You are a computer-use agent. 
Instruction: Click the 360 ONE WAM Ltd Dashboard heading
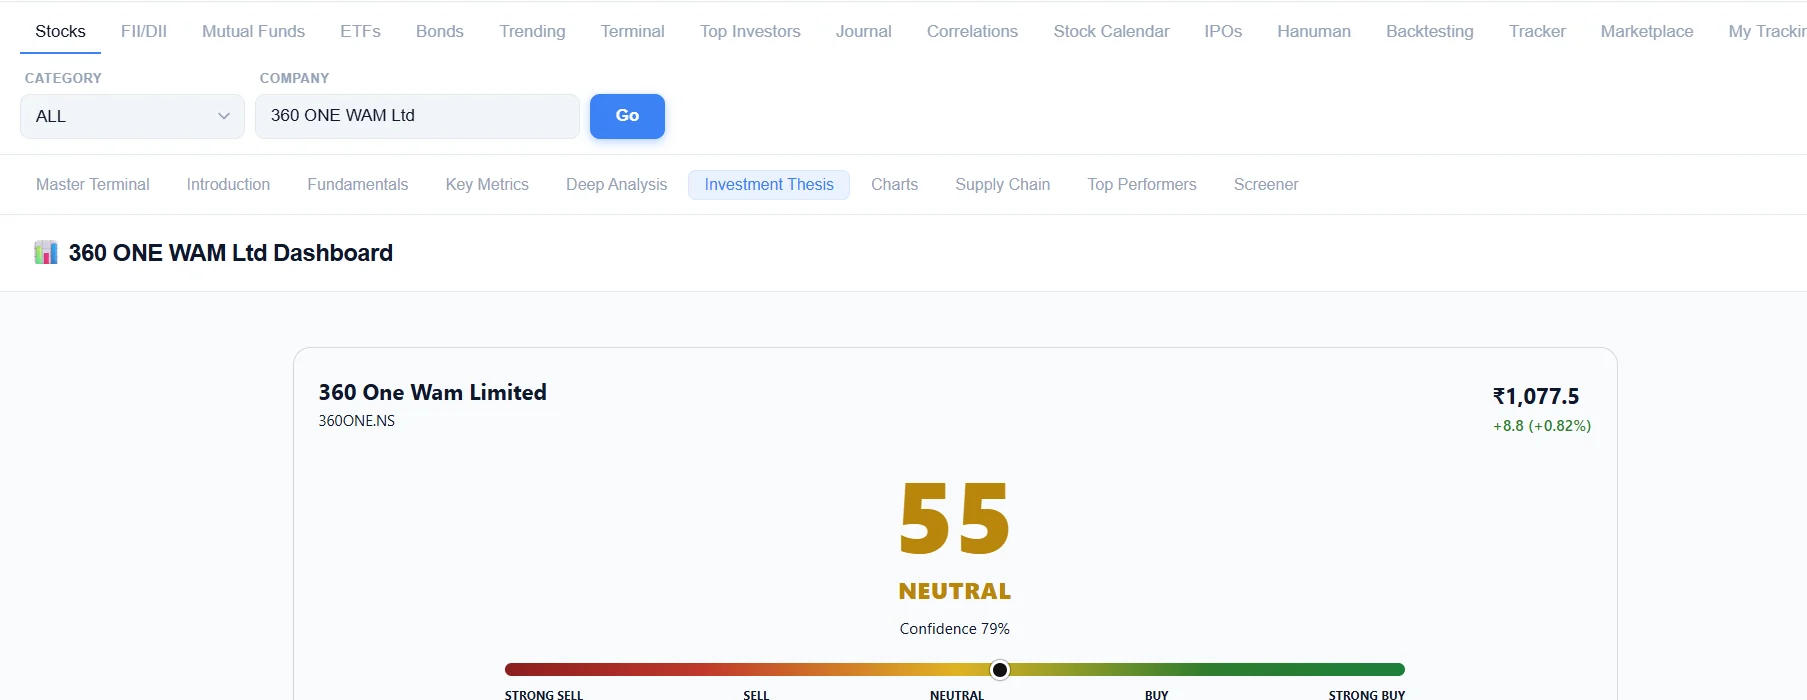point(230,253)
